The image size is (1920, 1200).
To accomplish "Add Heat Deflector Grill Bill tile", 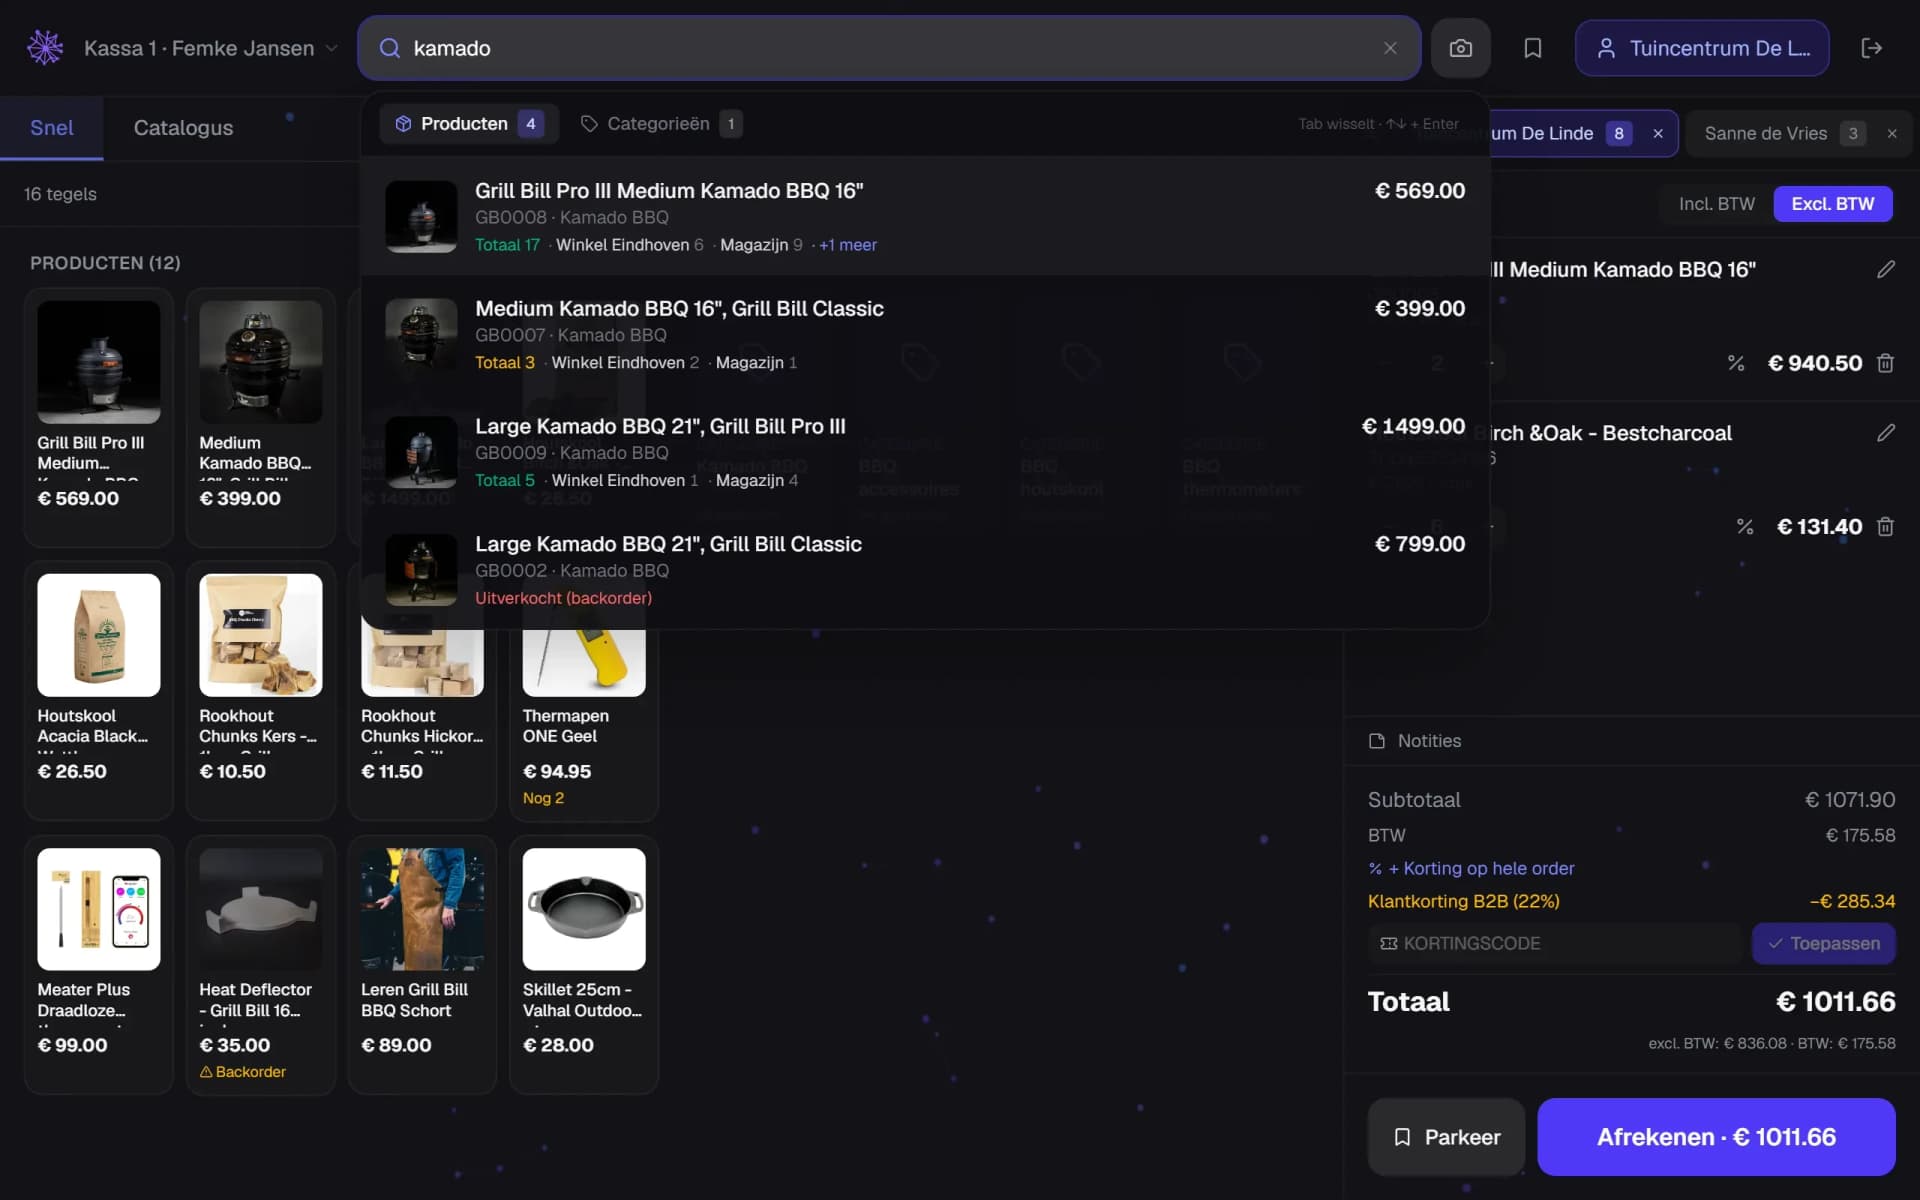I will tap(260, 965).
